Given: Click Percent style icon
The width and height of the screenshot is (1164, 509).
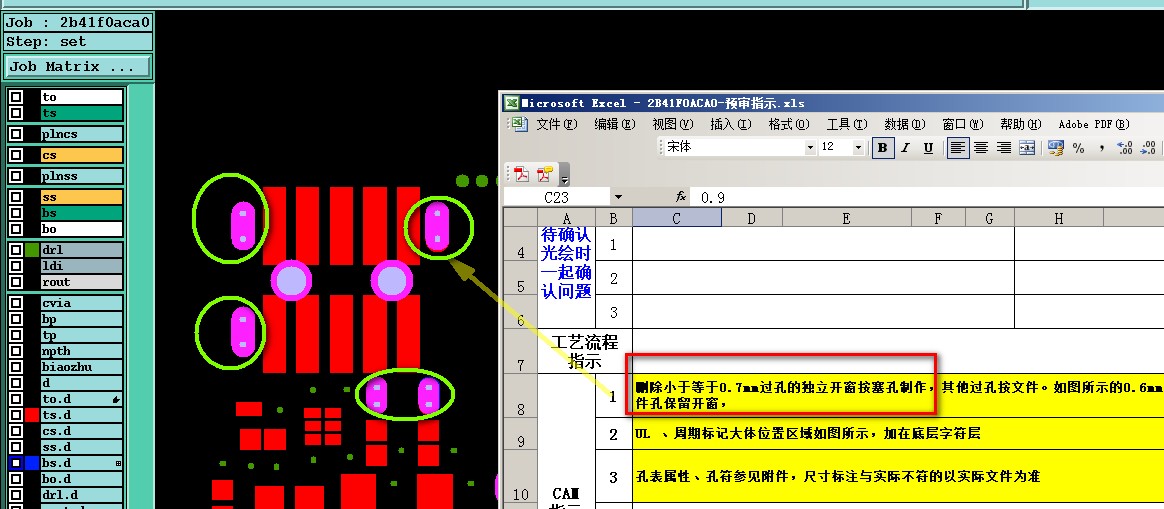Looking at the screenshot, I should point(1079,148).
